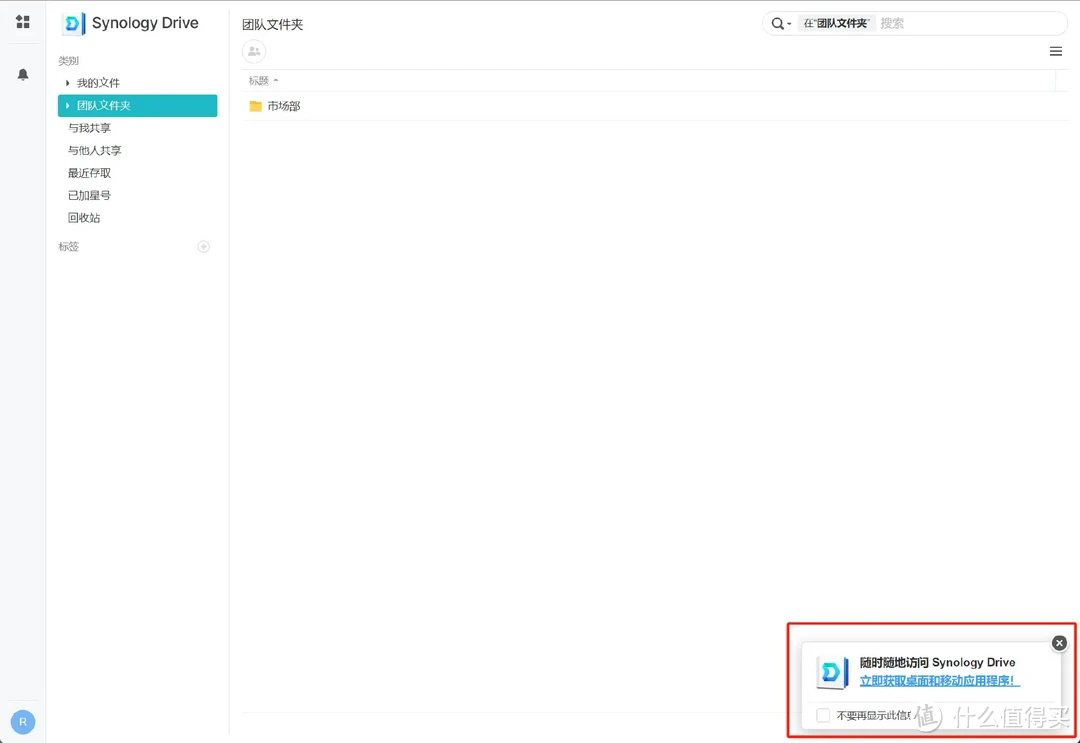Open 回收站 category
The image size is (1080, 743).
(x=84, y=218)
